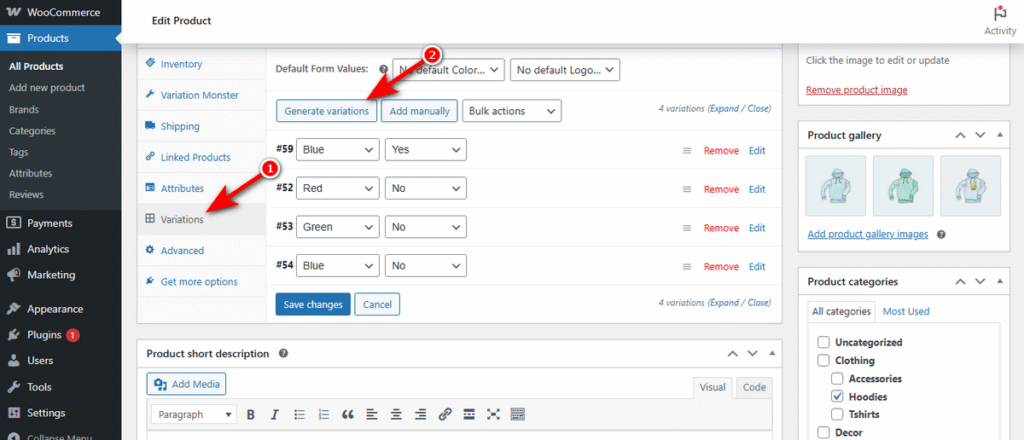The image size is (1024, 440).
Task: Align text left in editor
Action: pos(372,414)
